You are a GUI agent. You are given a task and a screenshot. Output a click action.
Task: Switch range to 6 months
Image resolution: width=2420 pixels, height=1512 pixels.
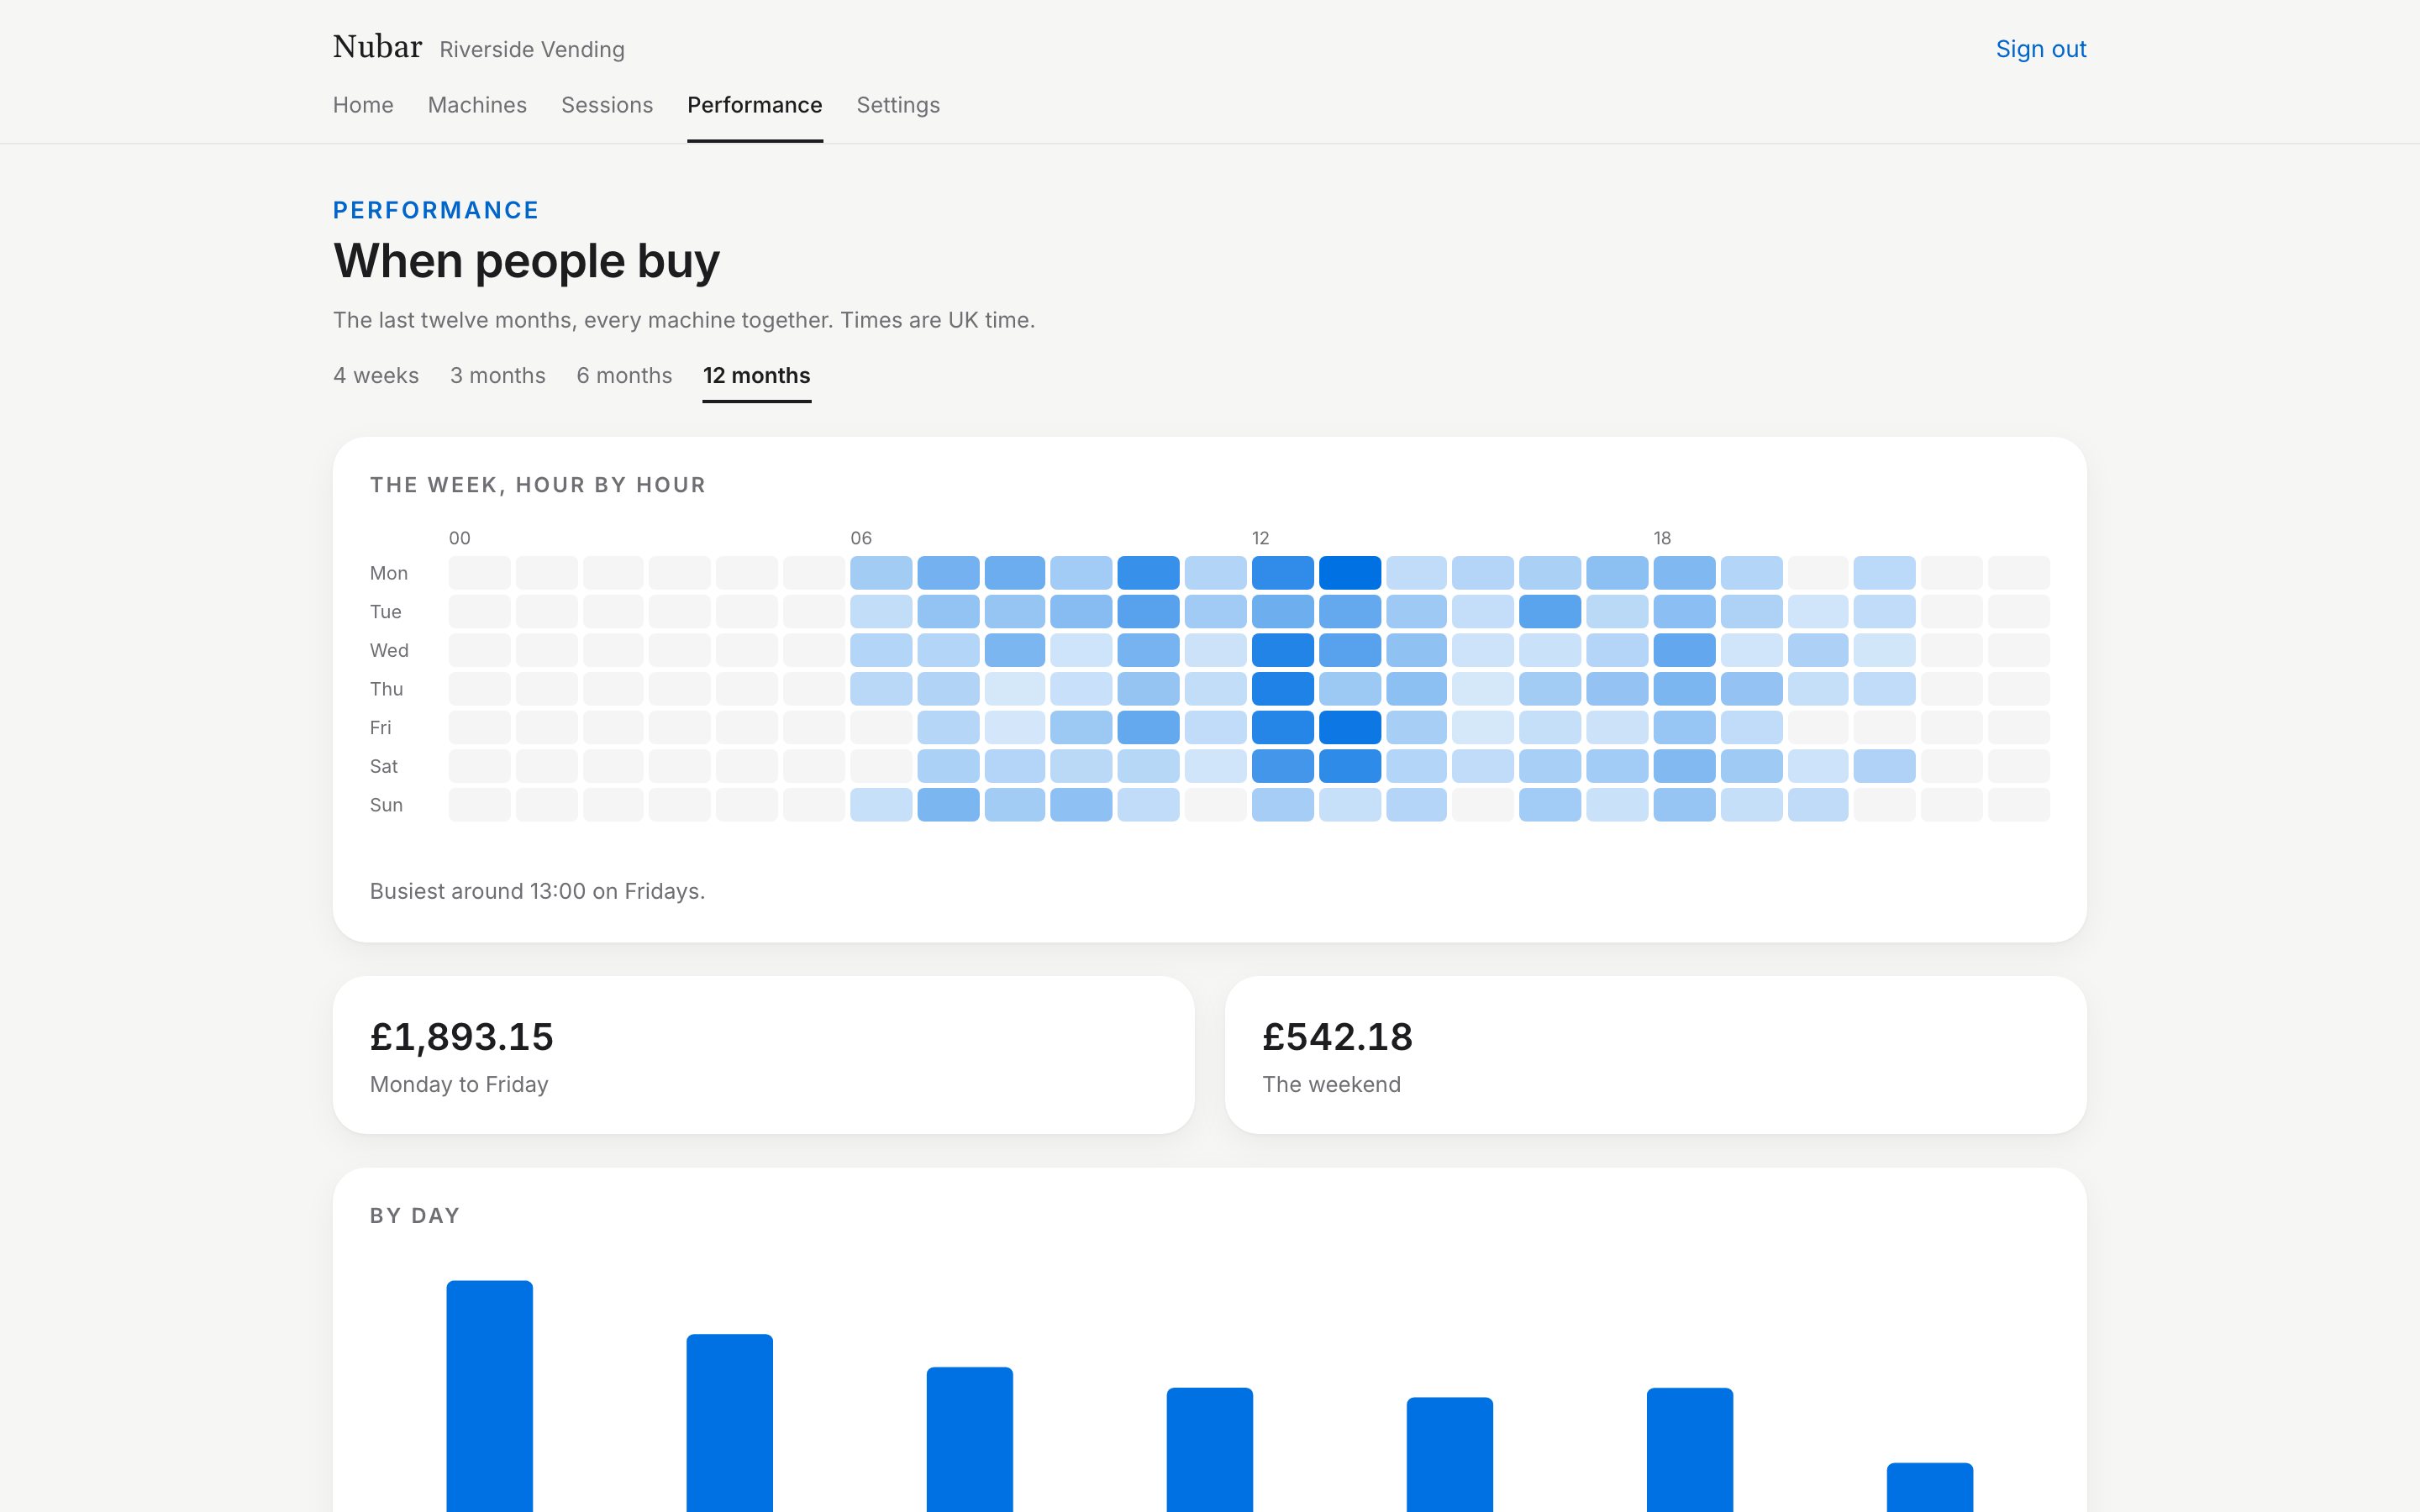tap(624, 376)
